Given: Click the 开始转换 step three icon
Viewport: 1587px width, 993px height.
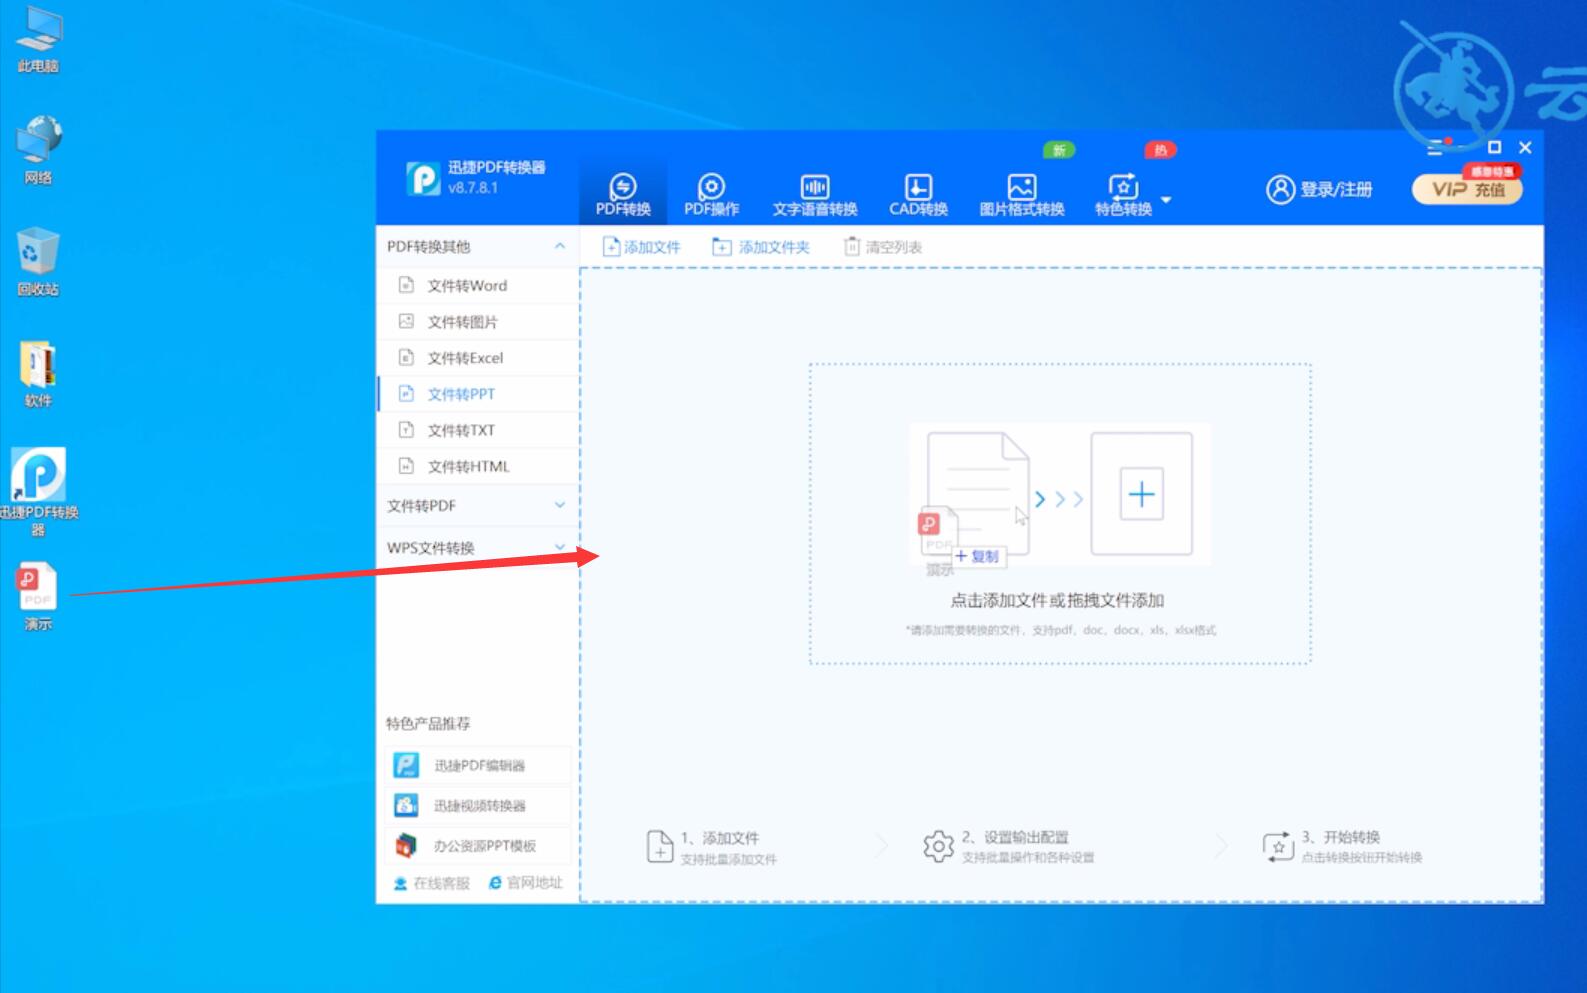Looking at the screenshot, I should coord(1278,846).
